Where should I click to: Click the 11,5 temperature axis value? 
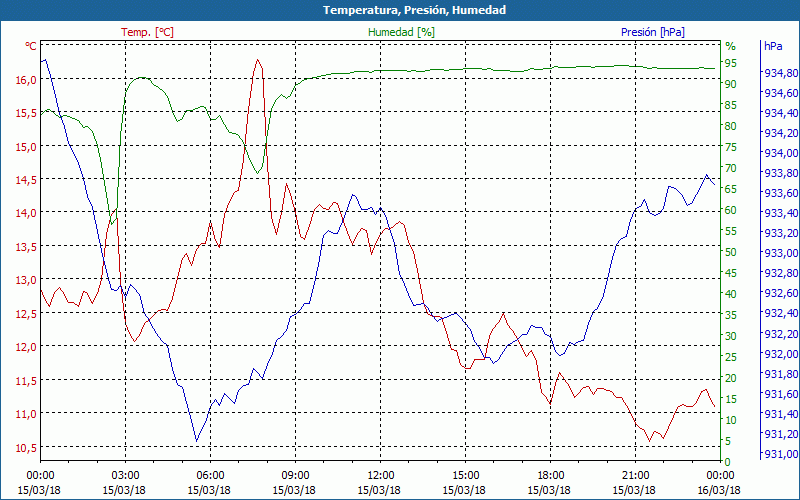[27, 381]
